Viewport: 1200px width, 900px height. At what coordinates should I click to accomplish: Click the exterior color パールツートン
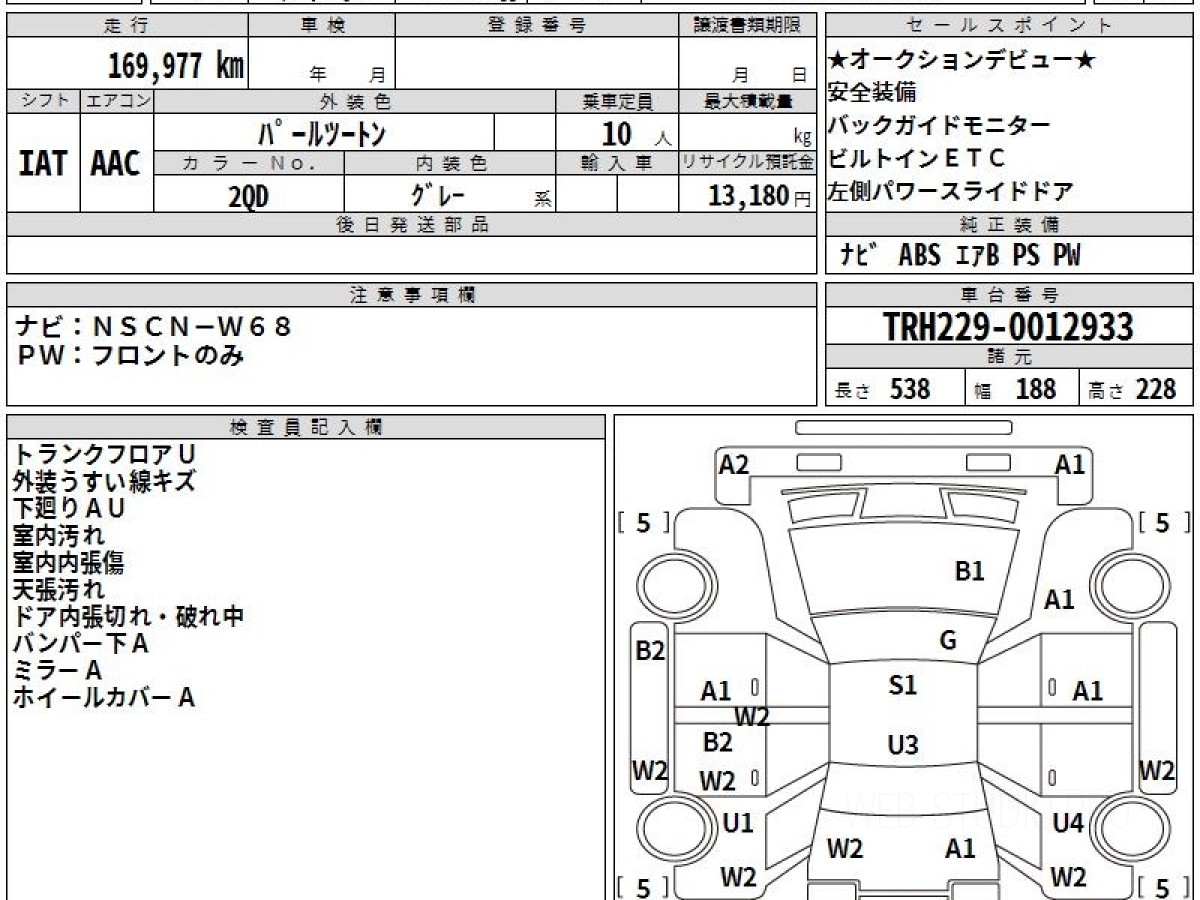pos(322,132)
